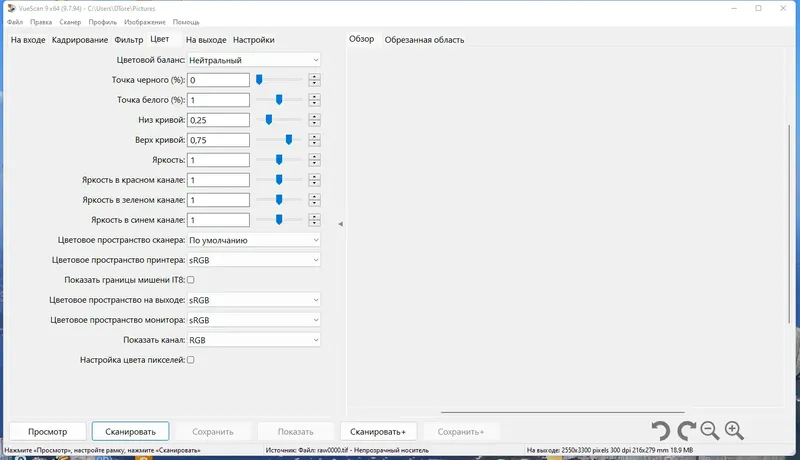The height and width of the screenshot is (460, 800).
Task: Decrease Точка белого with its down arrow
Action: pos(314,103)
